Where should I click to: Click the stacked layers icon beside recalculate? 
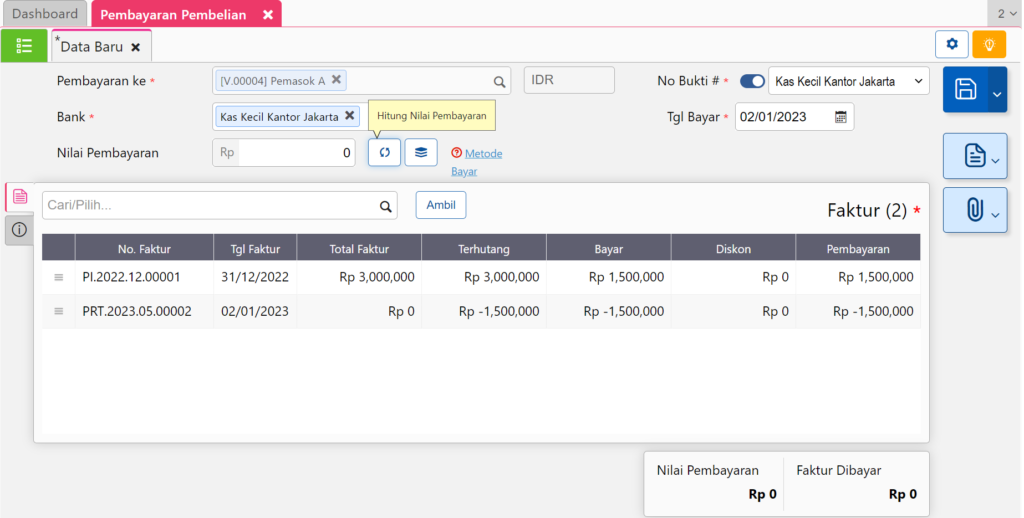click(421, 152)
